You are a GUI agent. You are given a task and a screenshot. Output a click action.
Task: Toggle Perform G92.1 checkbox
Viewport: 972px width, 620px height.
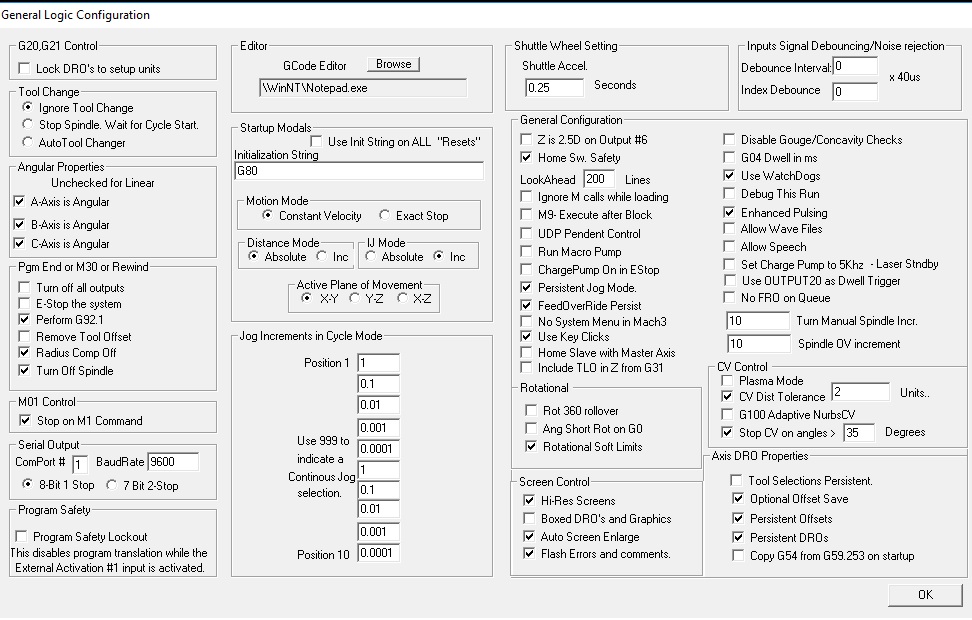pyautogui.click(x=24, y=319)
